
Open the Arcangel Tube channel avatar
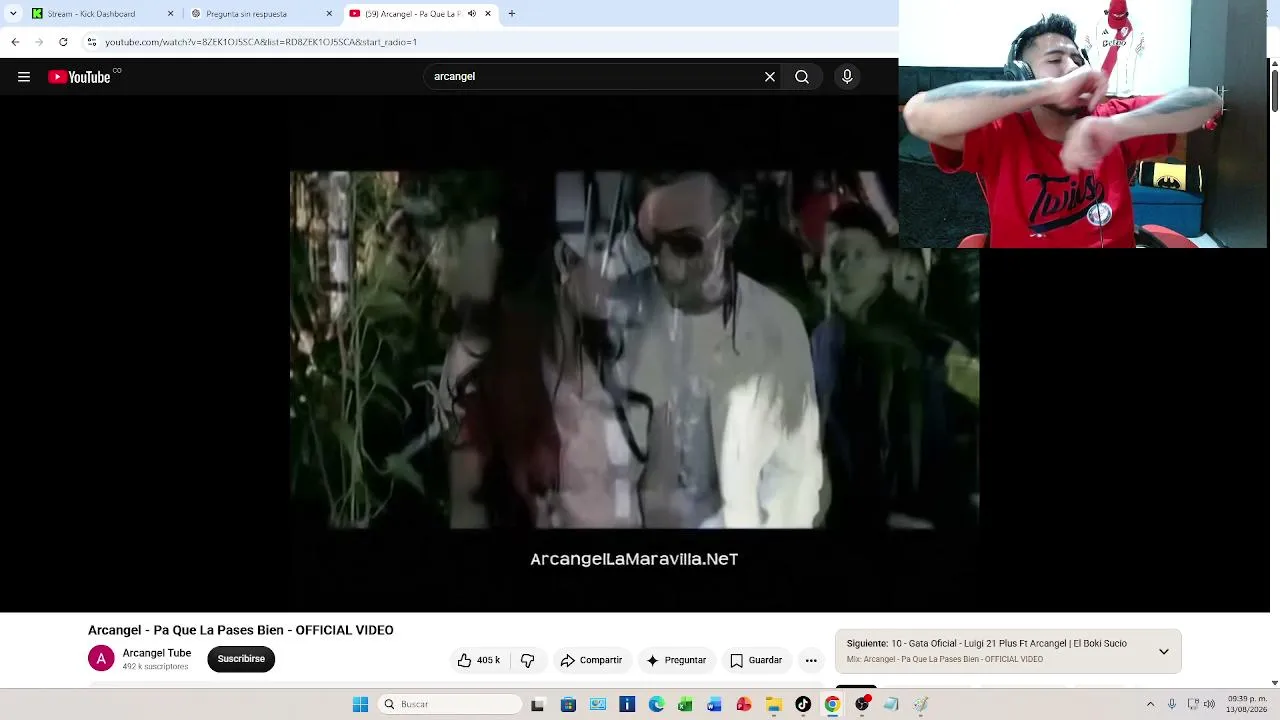pyautogui.click(x=101, y=659)
